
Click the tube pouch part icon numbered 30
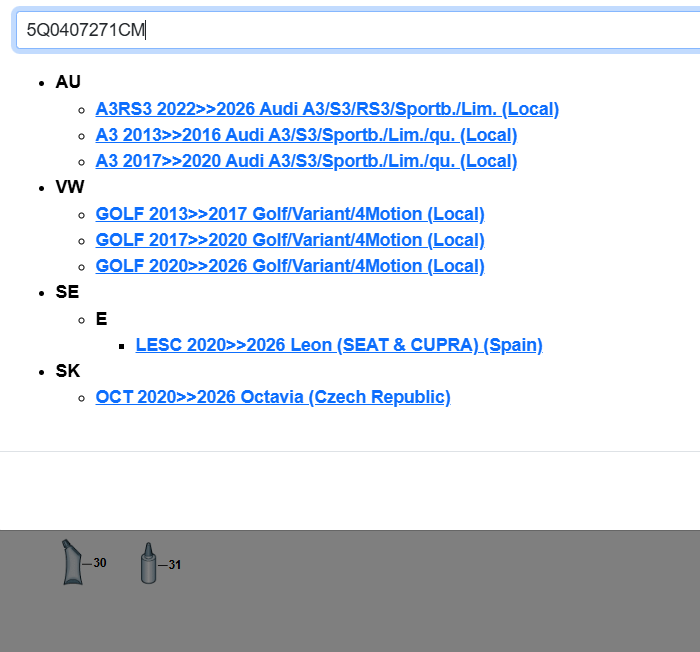[72, 563]
